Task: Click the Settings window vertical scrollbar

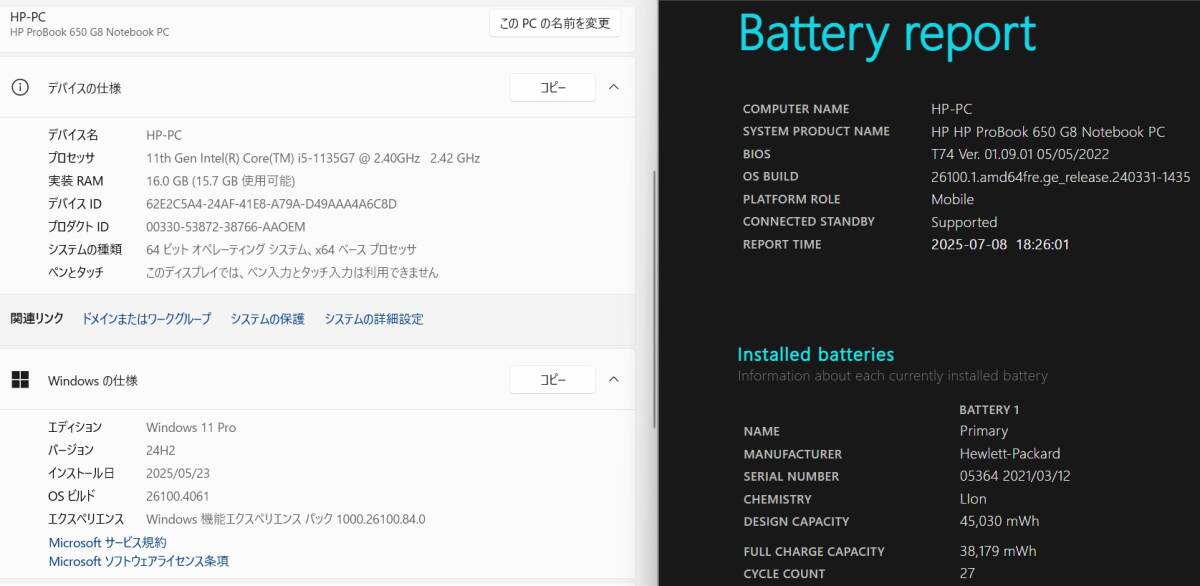Action: 654,300
